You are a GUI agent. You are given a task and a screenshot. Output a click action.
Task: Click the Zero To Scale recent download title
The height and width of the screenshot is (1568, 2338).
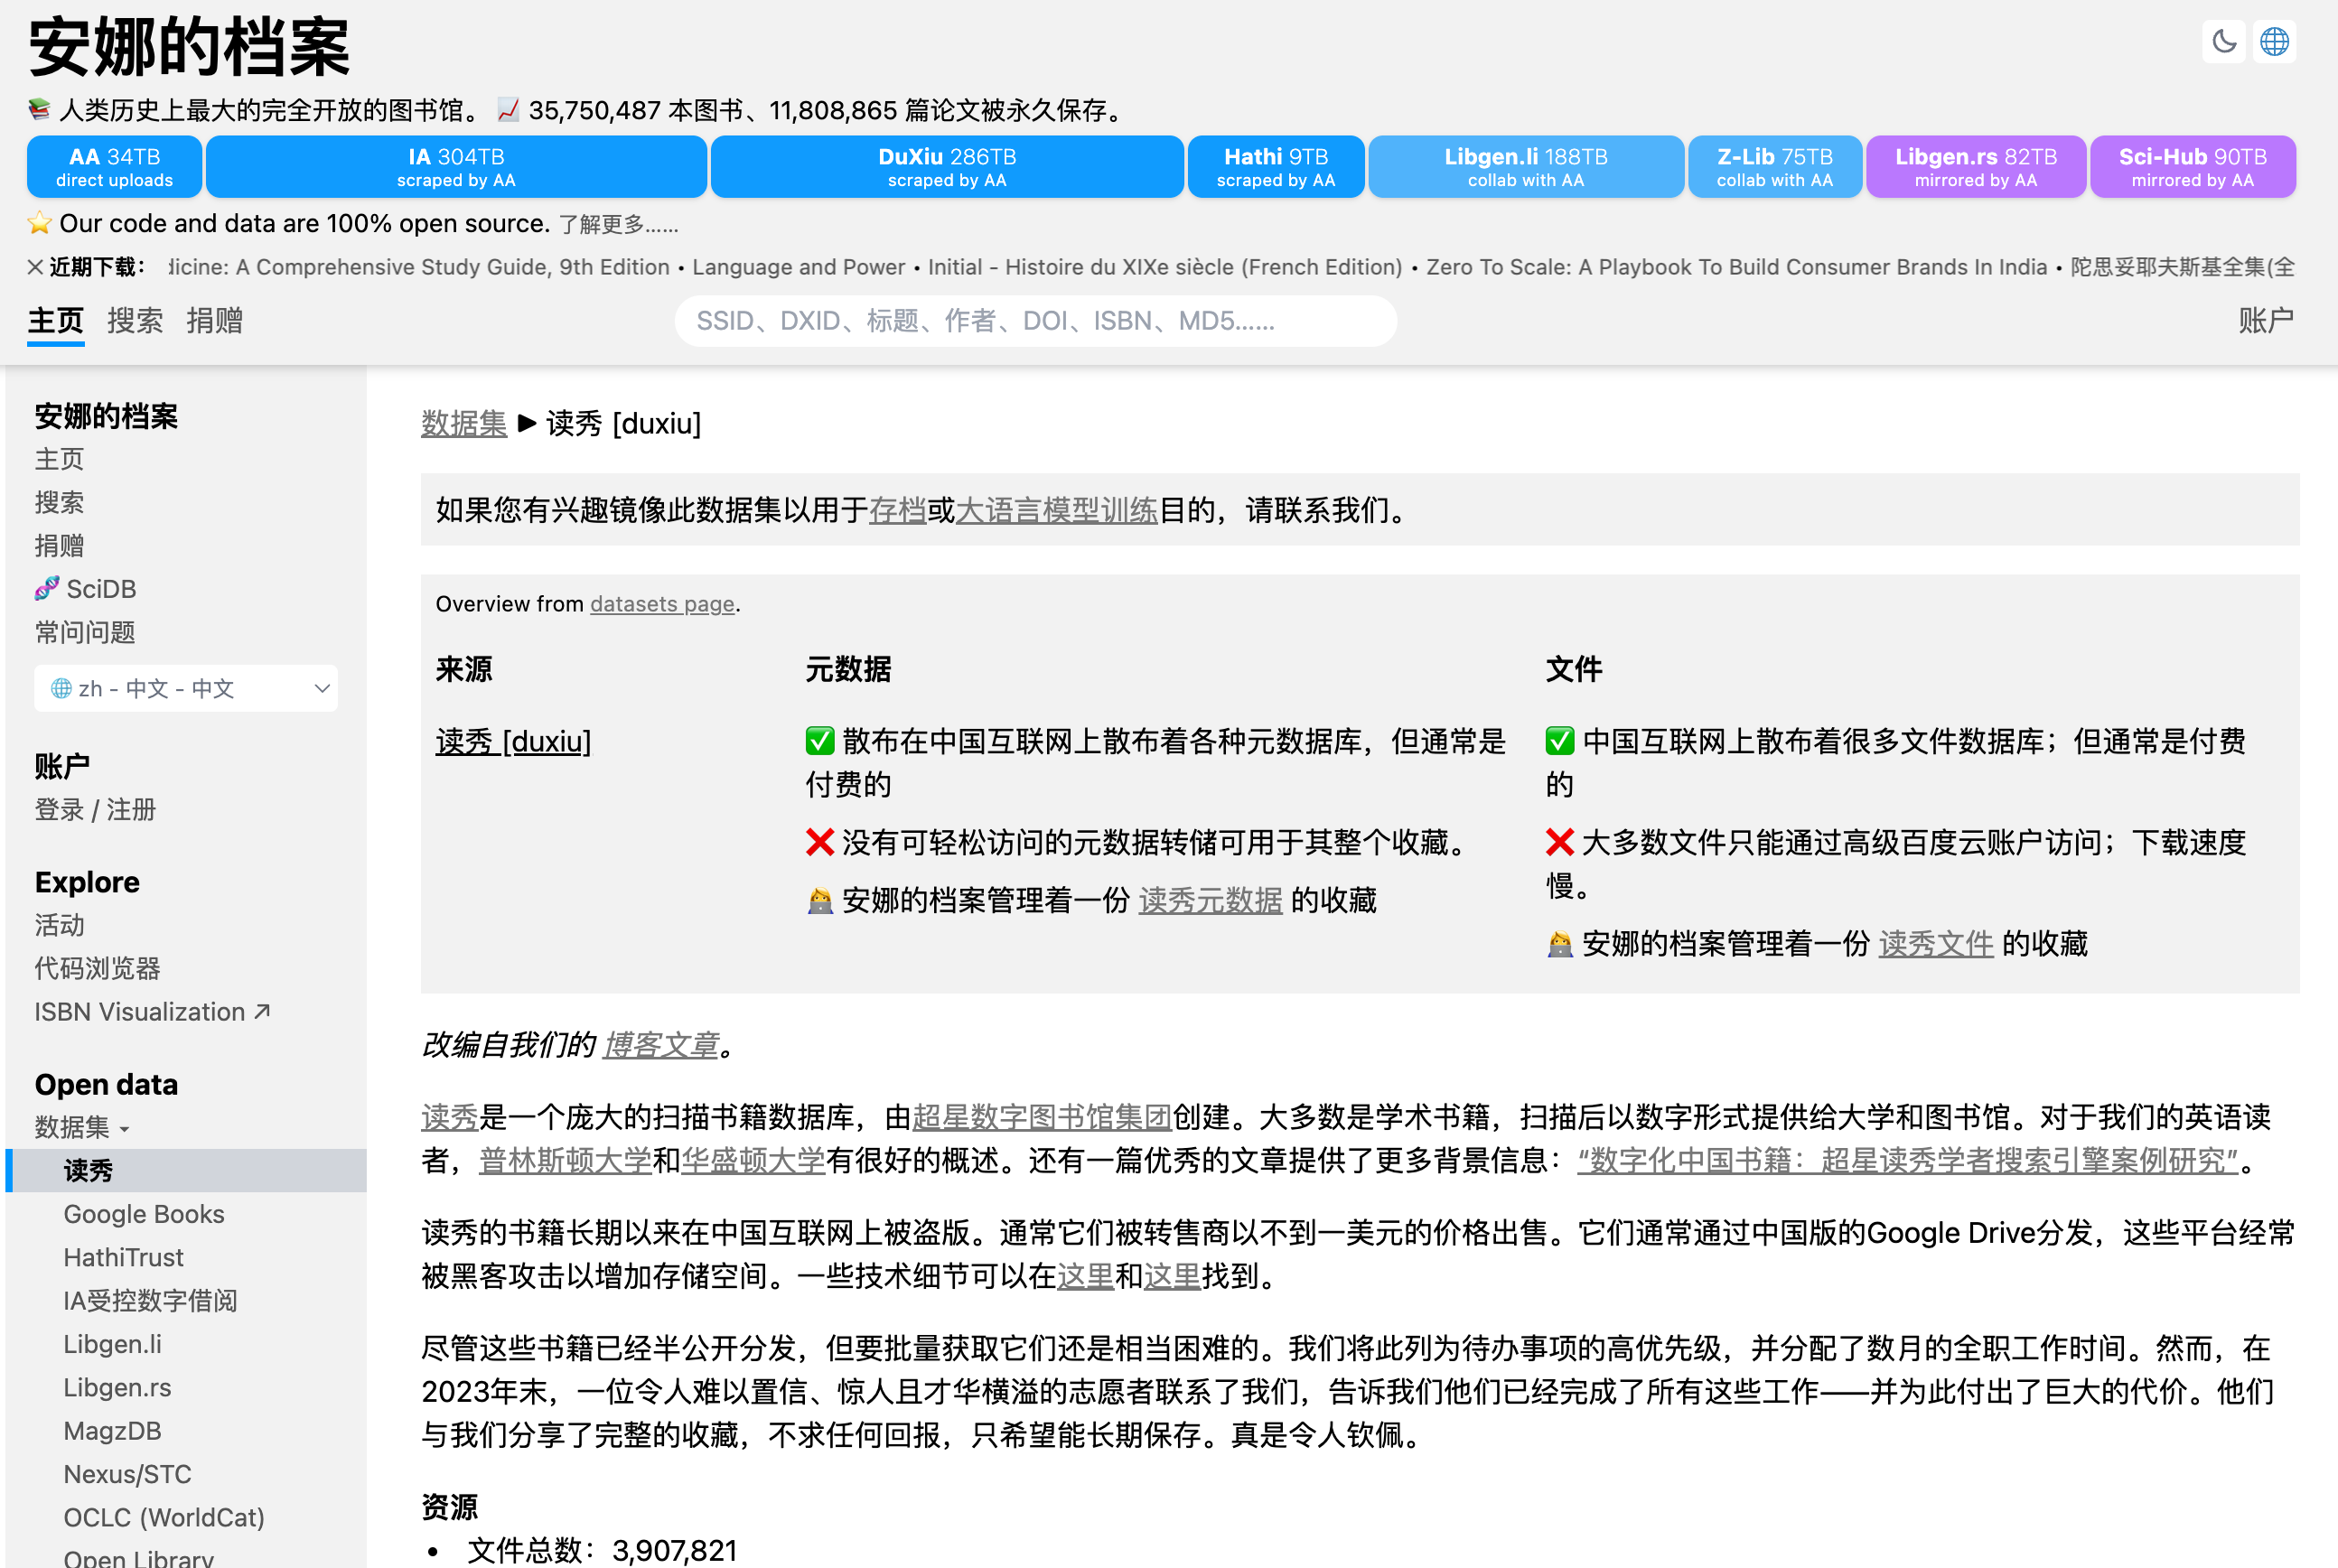(x=1737, y=267)
